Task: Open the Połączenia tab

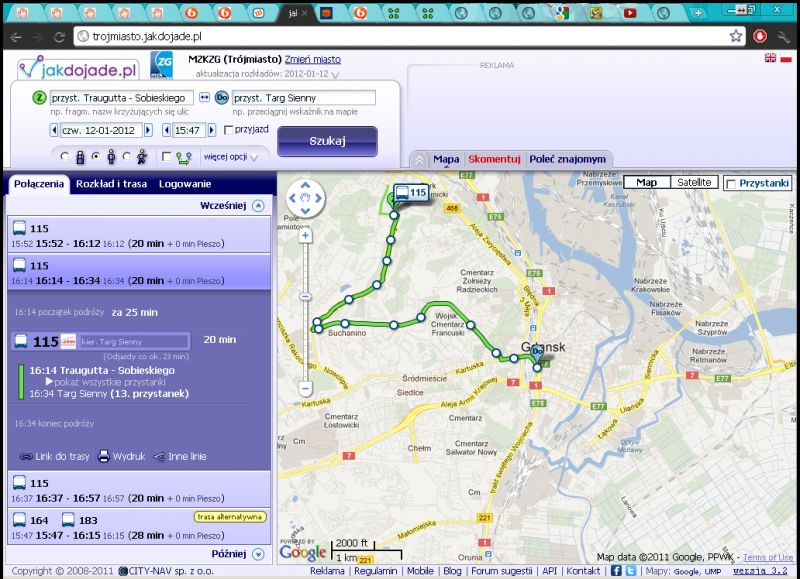Action: click(39, 184)
